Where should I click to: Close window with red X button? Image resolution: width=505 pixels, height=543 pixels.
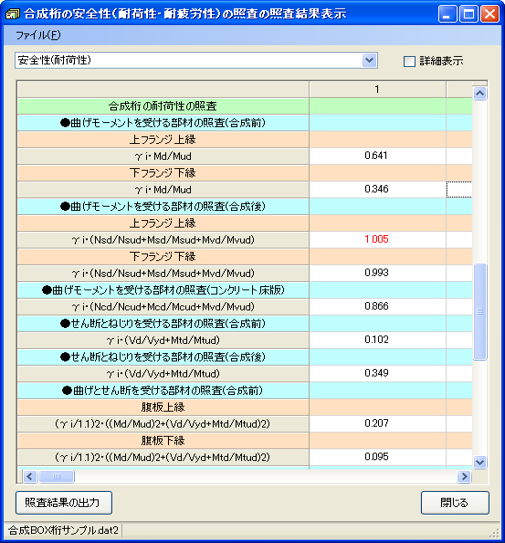tap(490, 15)
